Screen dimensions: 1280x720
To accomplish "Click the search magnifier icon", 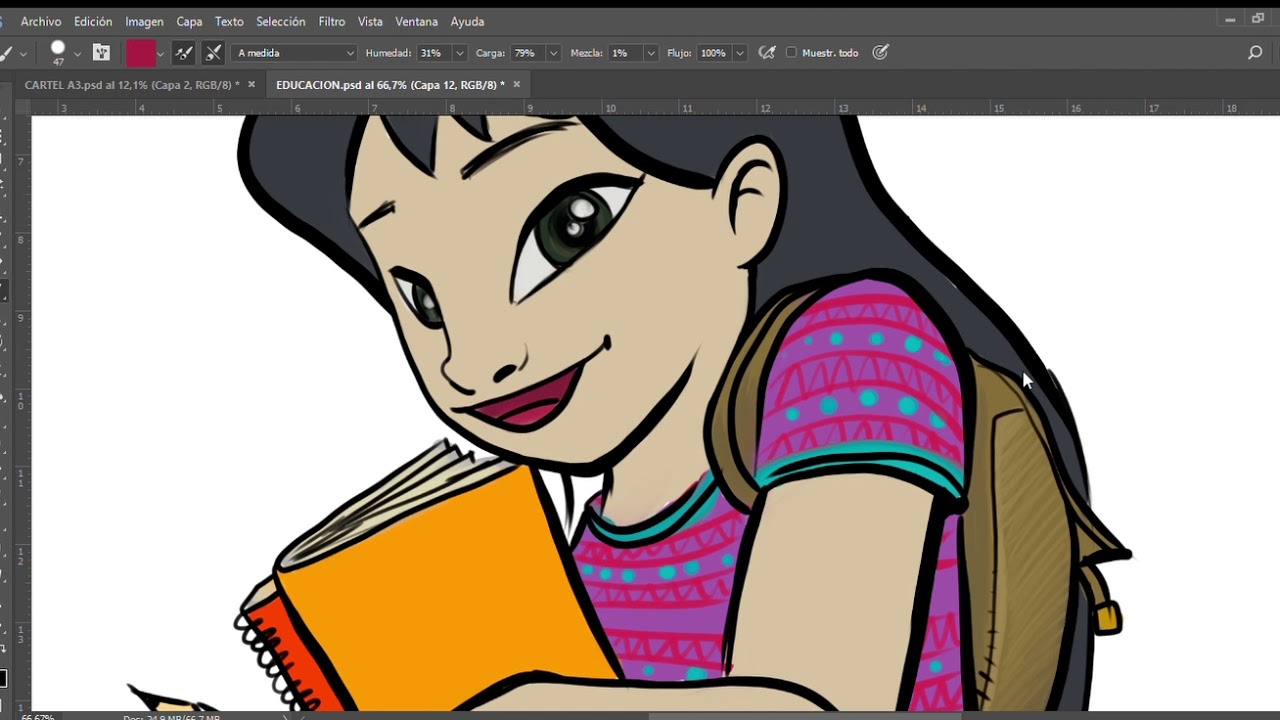I will [1255, 53].
